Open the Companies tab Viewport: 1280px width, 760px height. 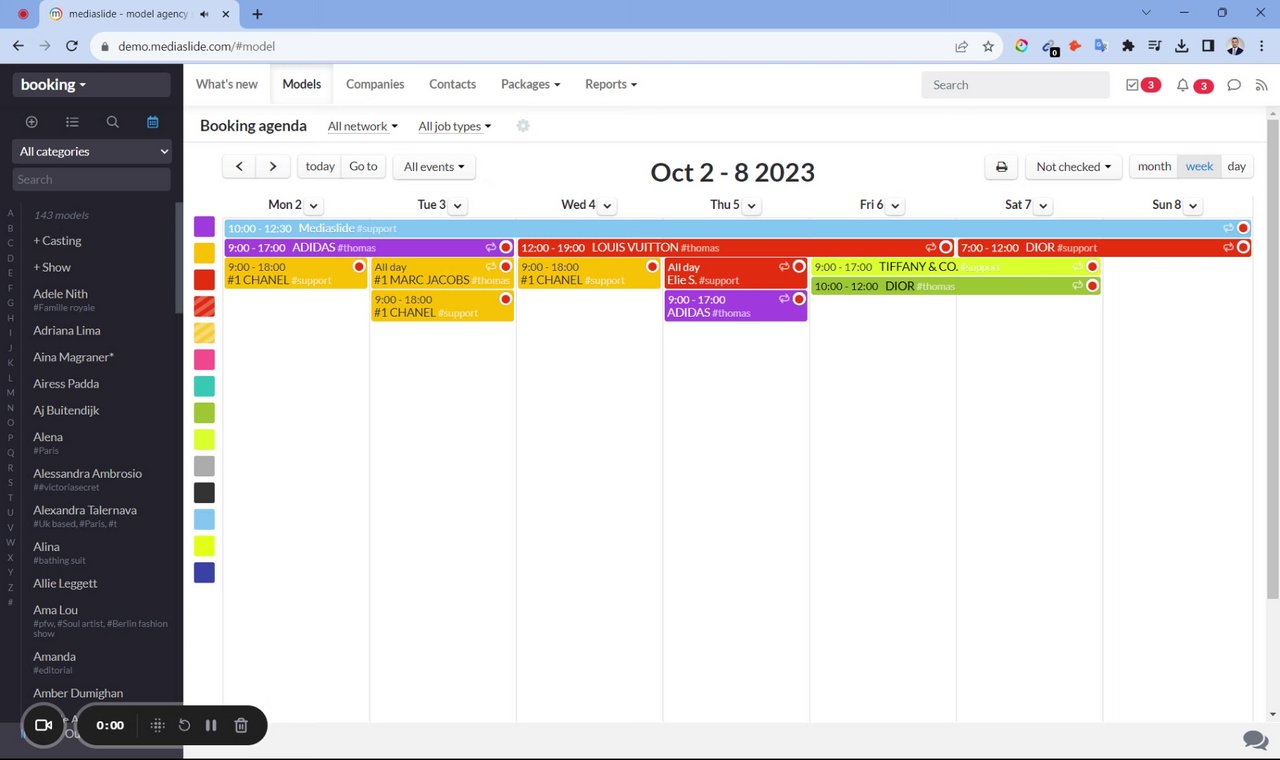[x=375, y=85]
